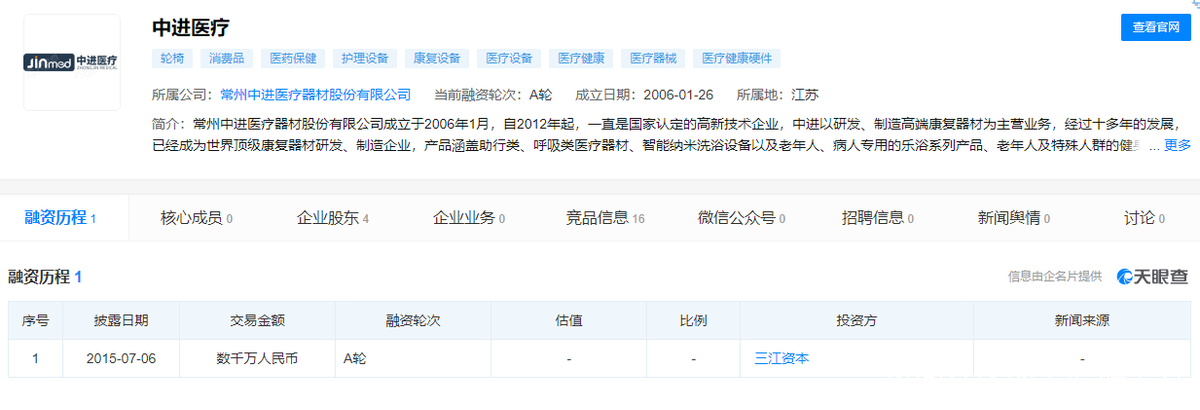Click the row number 1 cell
The image size is (1200, 410).
coord(35,358)
